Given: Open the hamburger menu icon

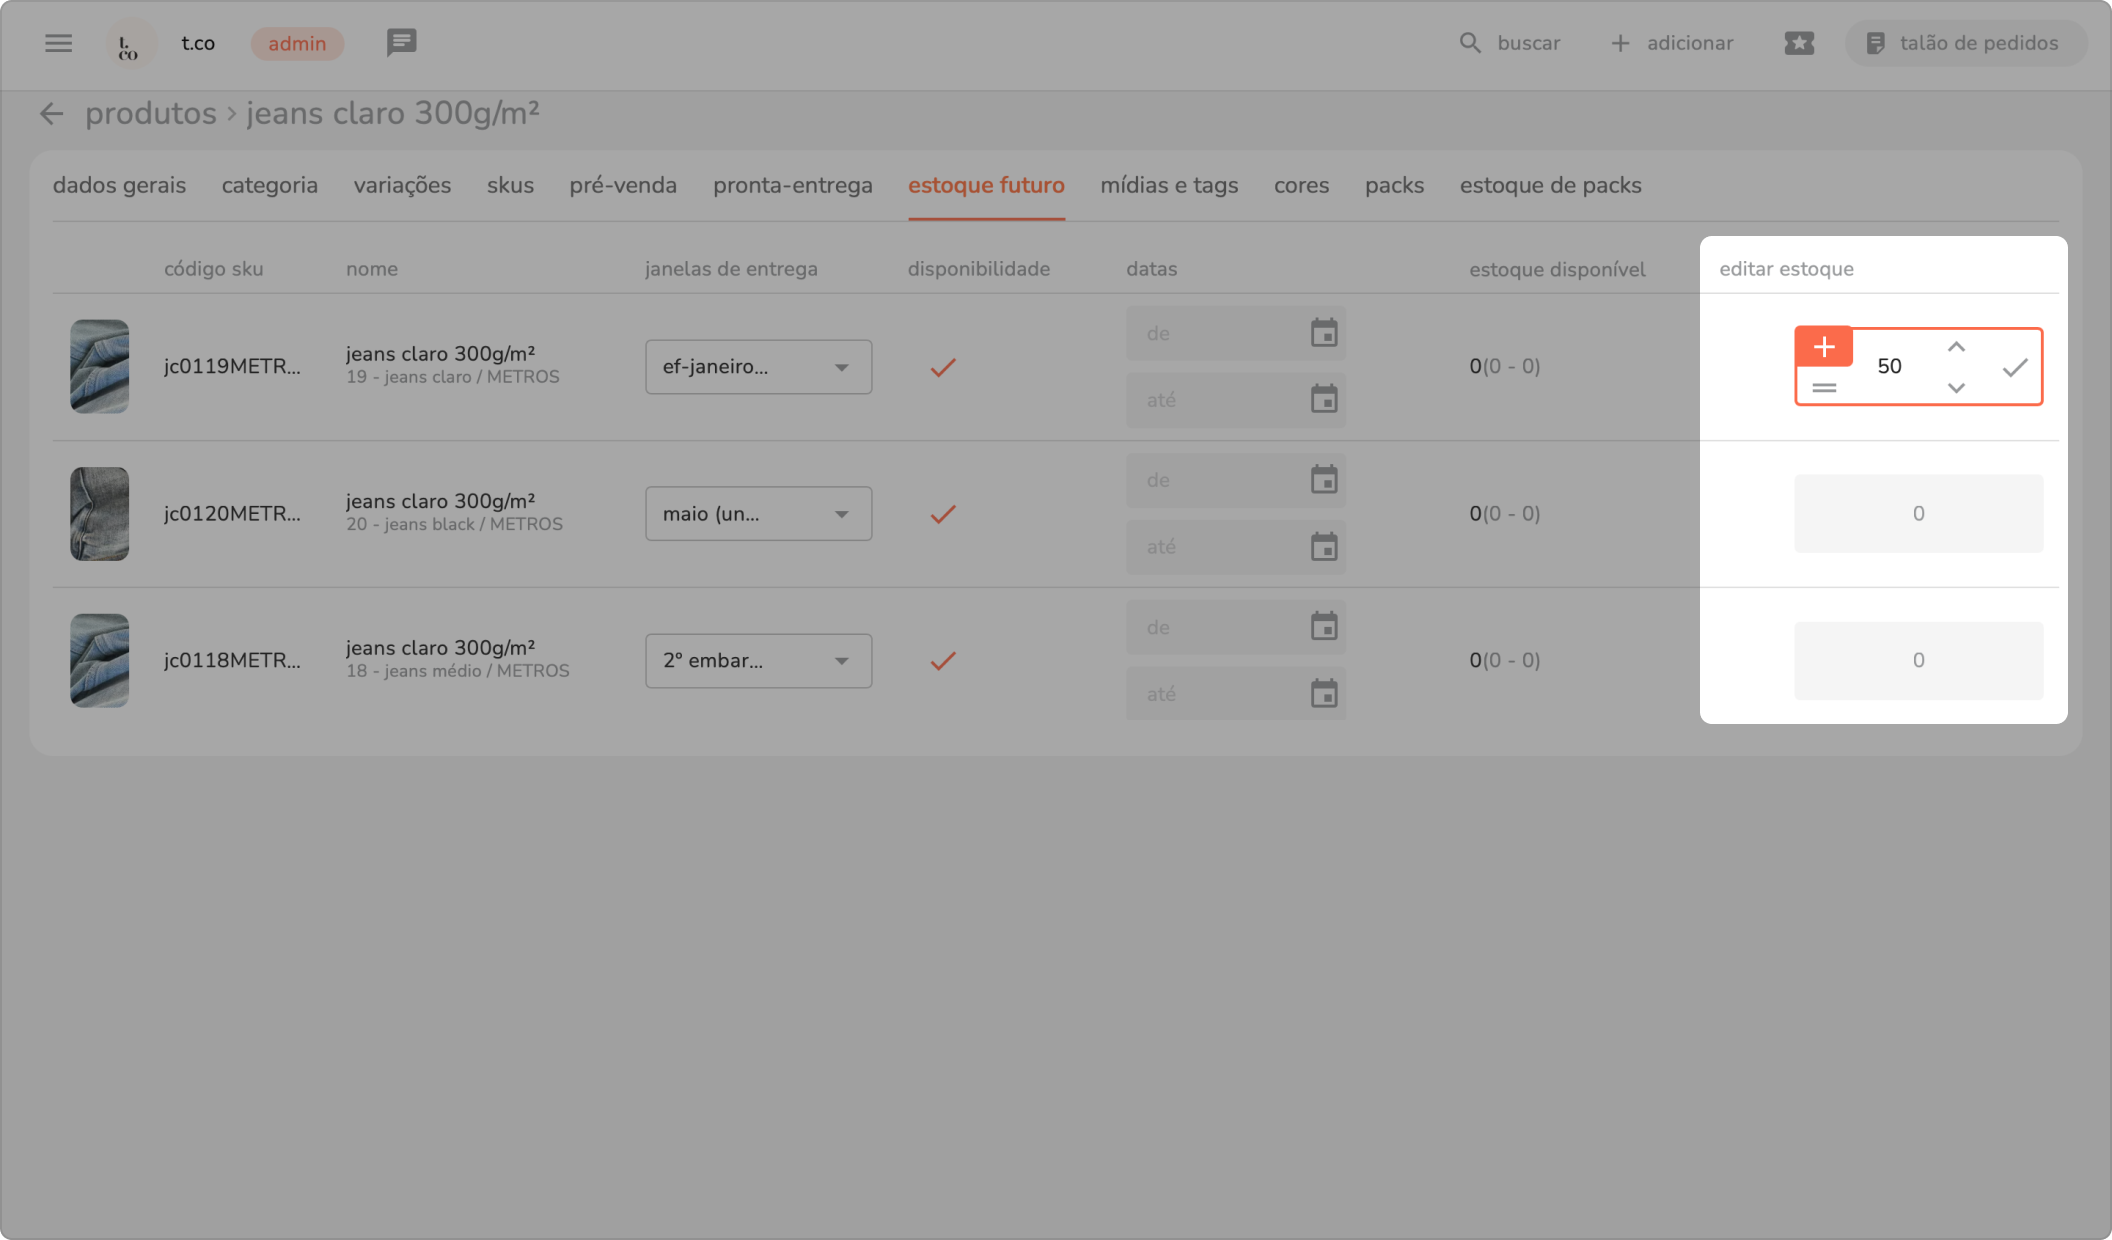Looking at the screenshot, I should [x=58, y=43].
